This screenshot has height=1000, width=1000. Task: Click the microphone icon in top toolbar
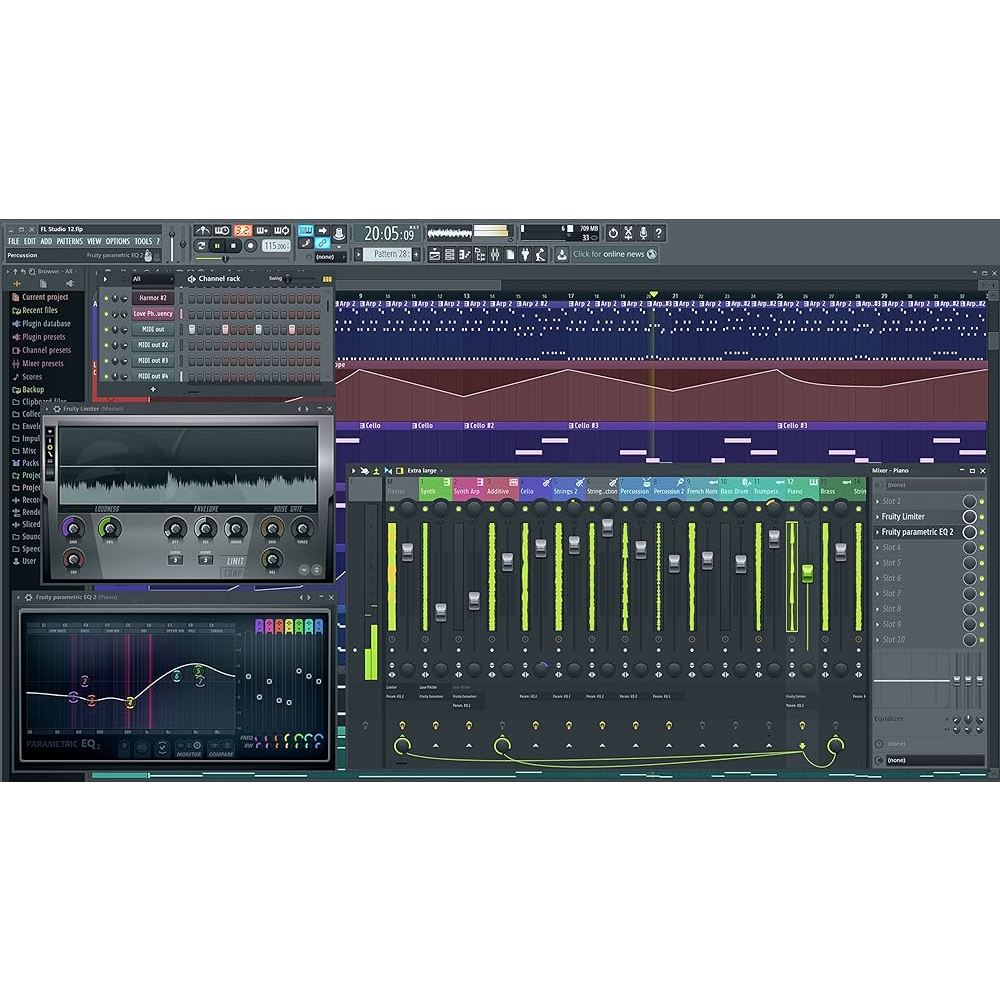click(643, 233)
